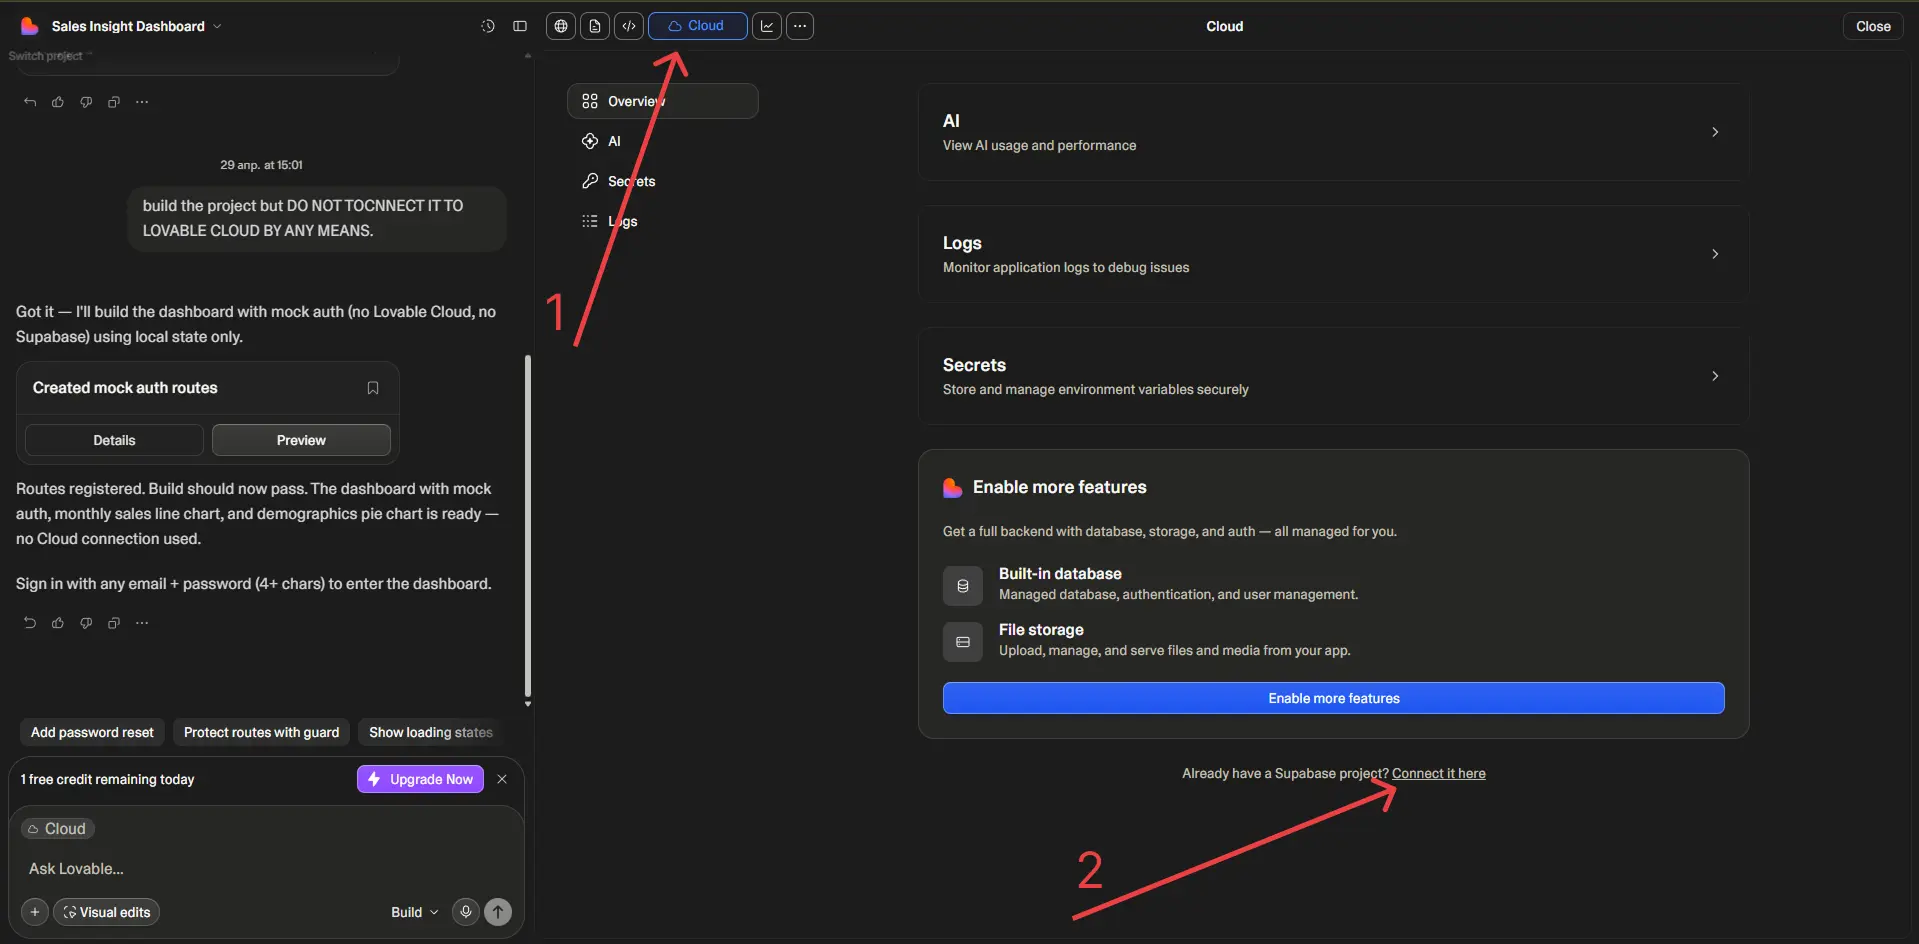This screenshot has width=1919, height=944.
Task: Select Secrets in the Cloud sidebar
Action: click(631, 181)
